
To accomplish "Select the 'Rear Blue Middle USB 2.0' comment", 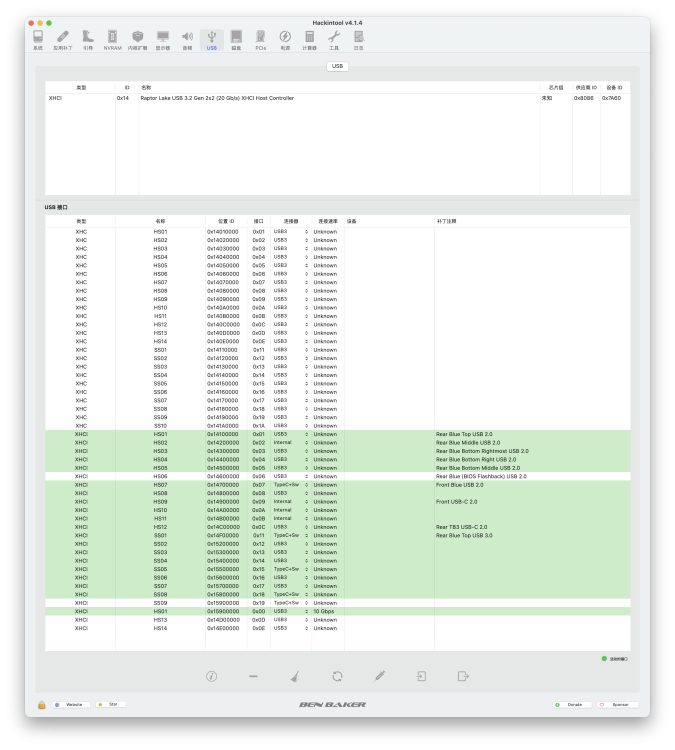I will tap(468, 443).
